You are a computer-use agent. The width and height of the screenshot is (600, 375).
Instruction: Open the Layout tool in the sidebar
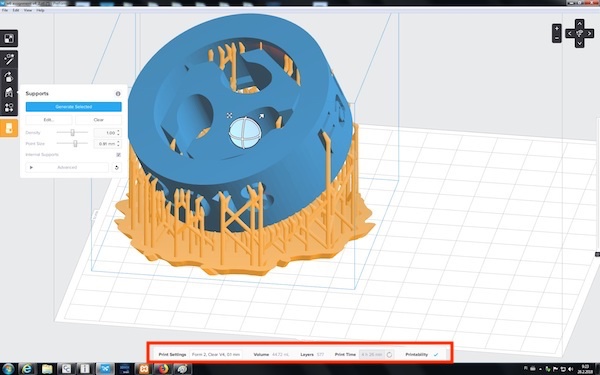click(9, 108)
